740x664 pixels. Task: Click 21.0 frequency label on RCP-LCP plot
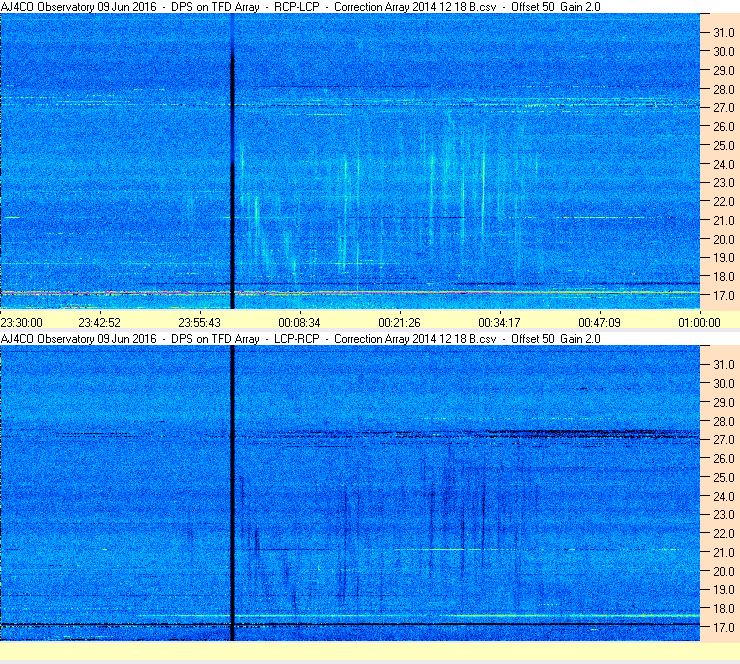(724, 220)
